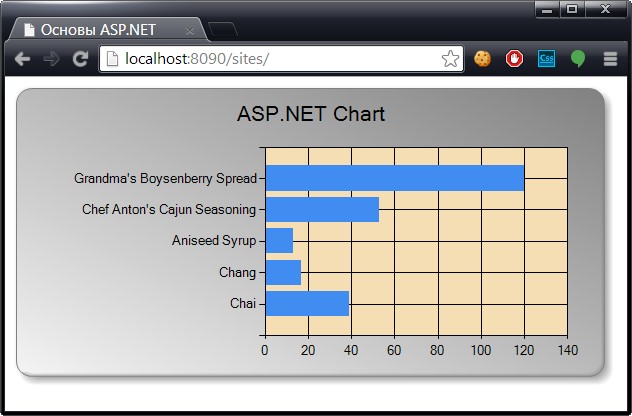Viewport: 632px width, 416px height.
Task: Click the localhost:8090/sites/ address bar
Action: (x=281, y=59)
